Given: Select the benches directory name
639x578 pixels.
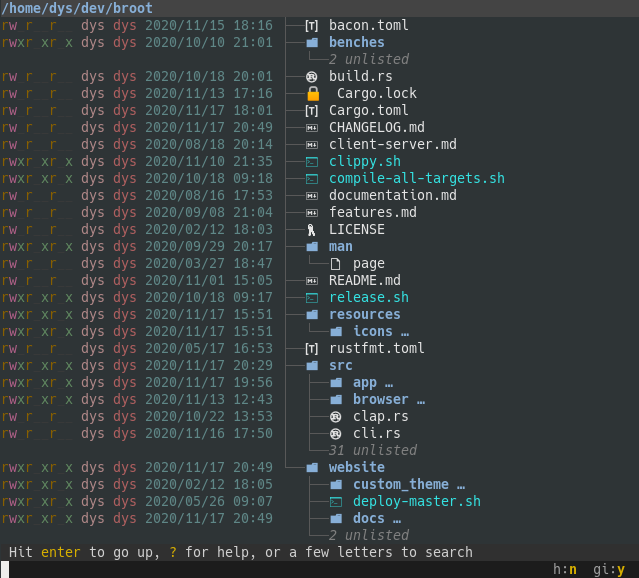Looking at the screenshot, I should click(357, 42).
